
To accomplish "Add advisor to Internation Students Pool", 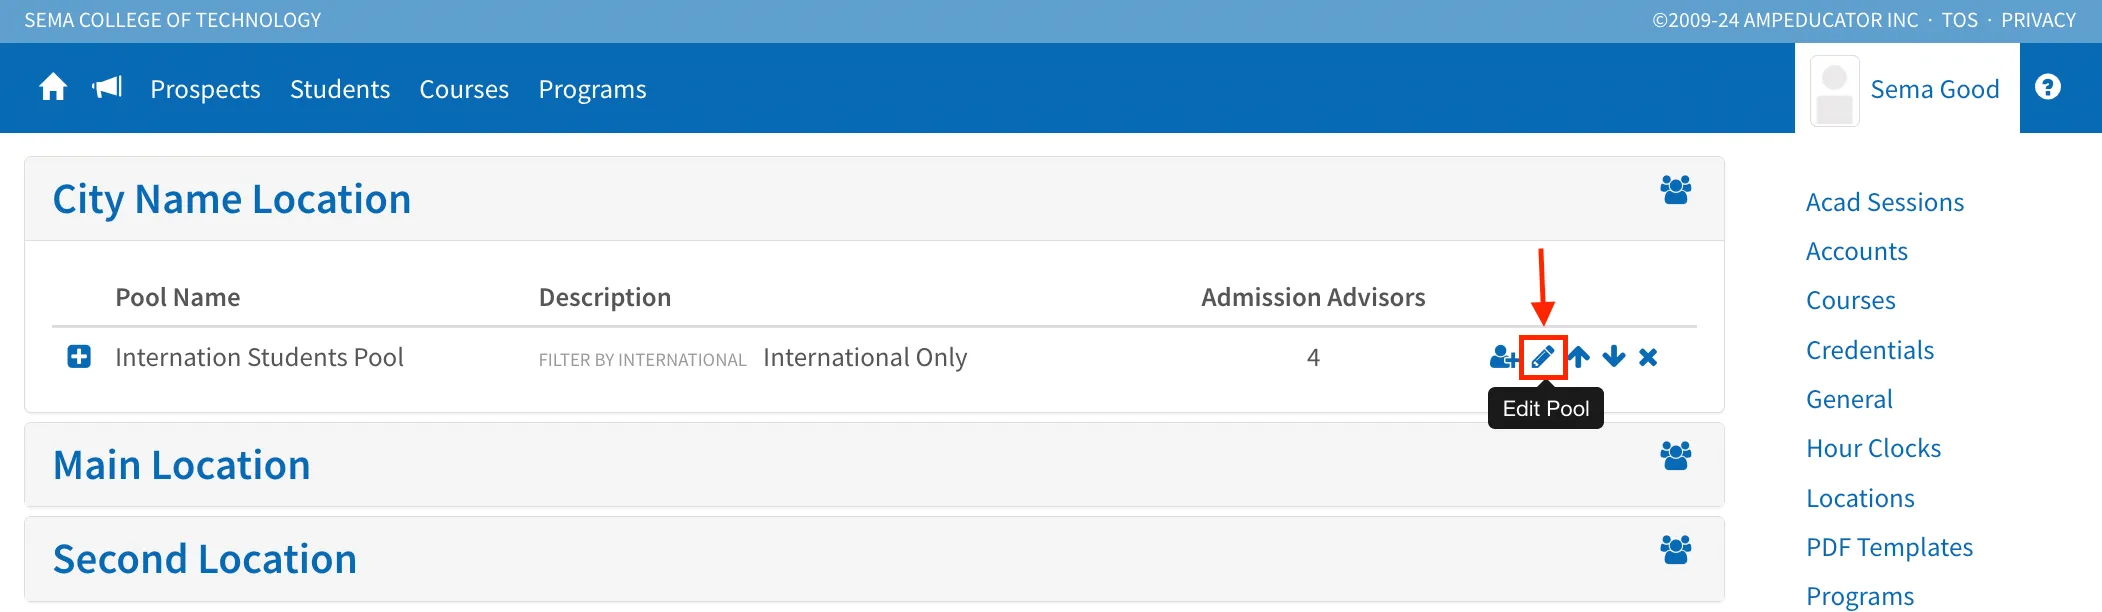I will tap(1503, 357).
